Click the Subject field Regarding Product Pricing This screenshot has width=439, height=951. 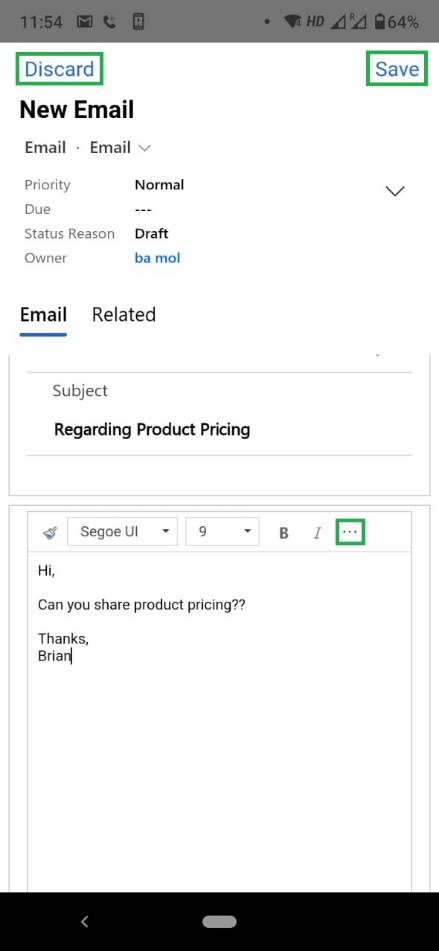point(152,429)
